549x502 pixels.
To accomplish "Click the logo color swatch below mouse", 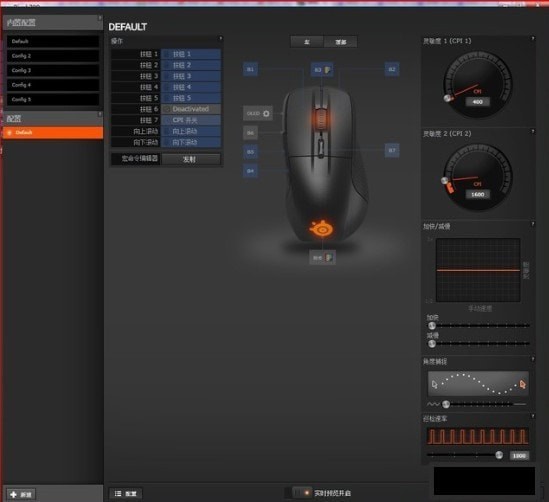I will click(329, 258).
